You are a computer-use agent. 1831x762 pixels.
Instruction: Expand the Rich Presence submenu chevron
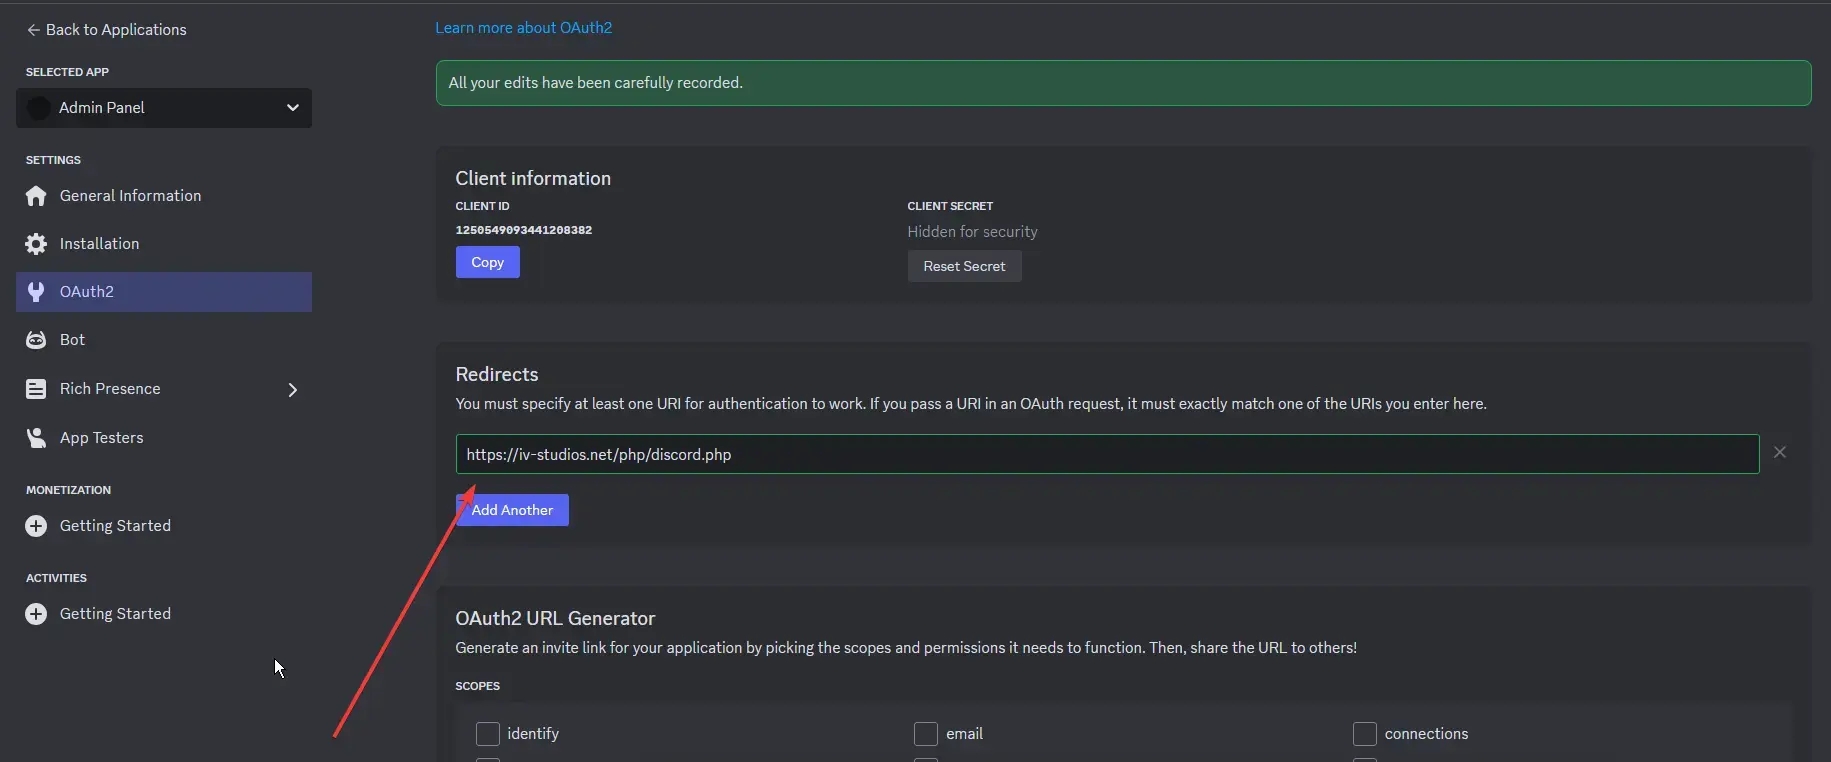293,390
